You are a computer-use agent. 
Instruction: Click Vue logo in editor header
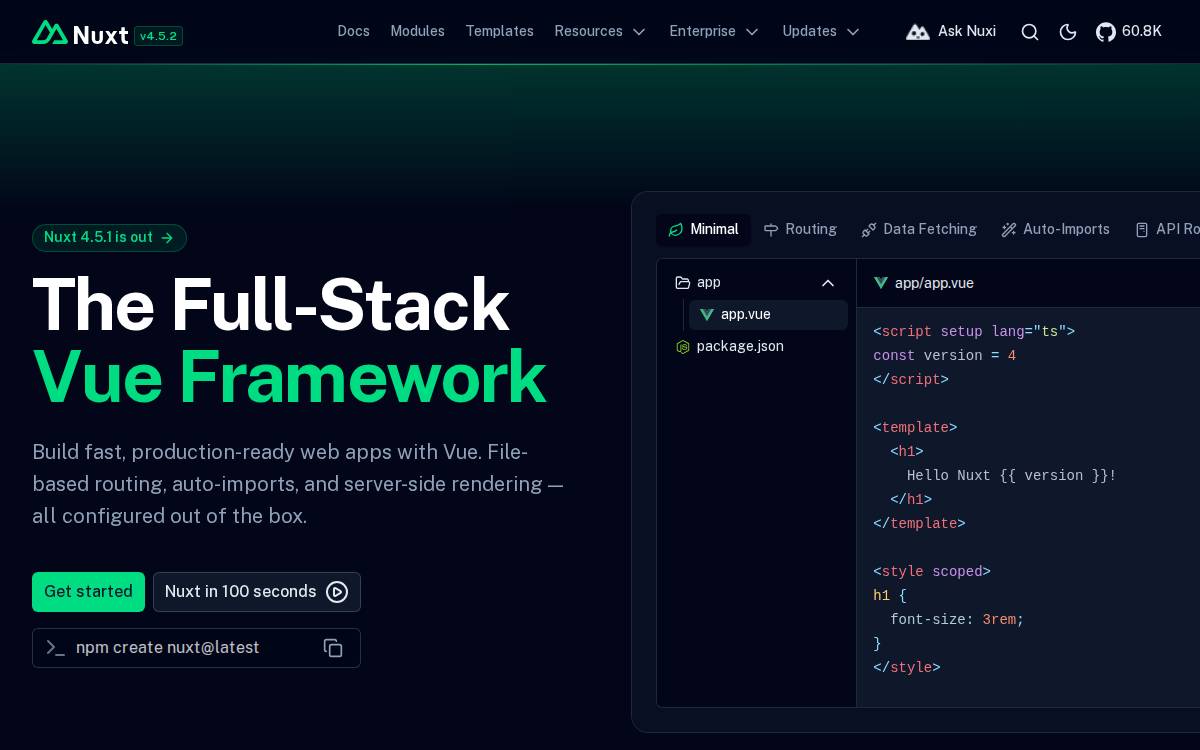[x=881, y=283]
